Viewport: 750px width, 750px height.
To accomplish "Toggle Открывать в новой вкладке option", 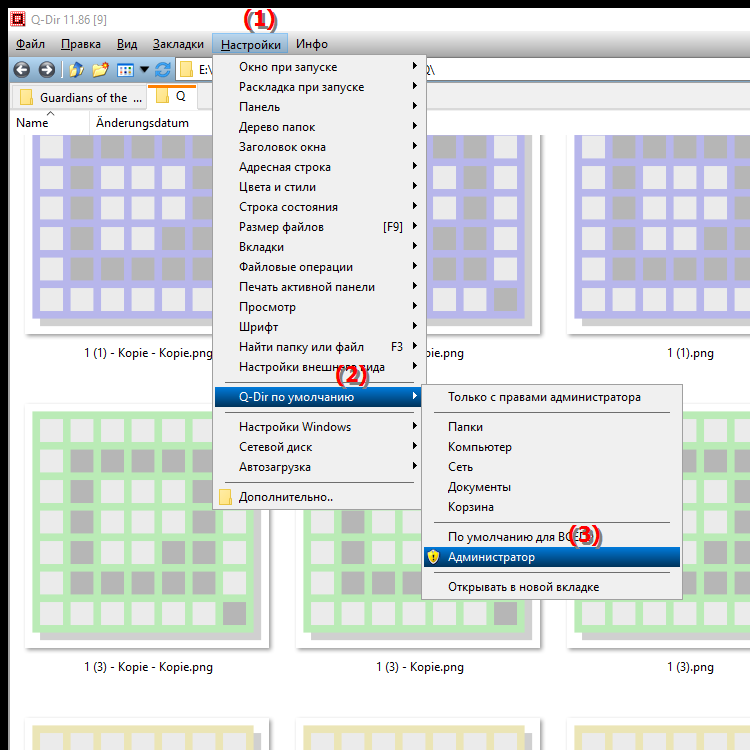I will pyautogui.click(x=551, y=587).
